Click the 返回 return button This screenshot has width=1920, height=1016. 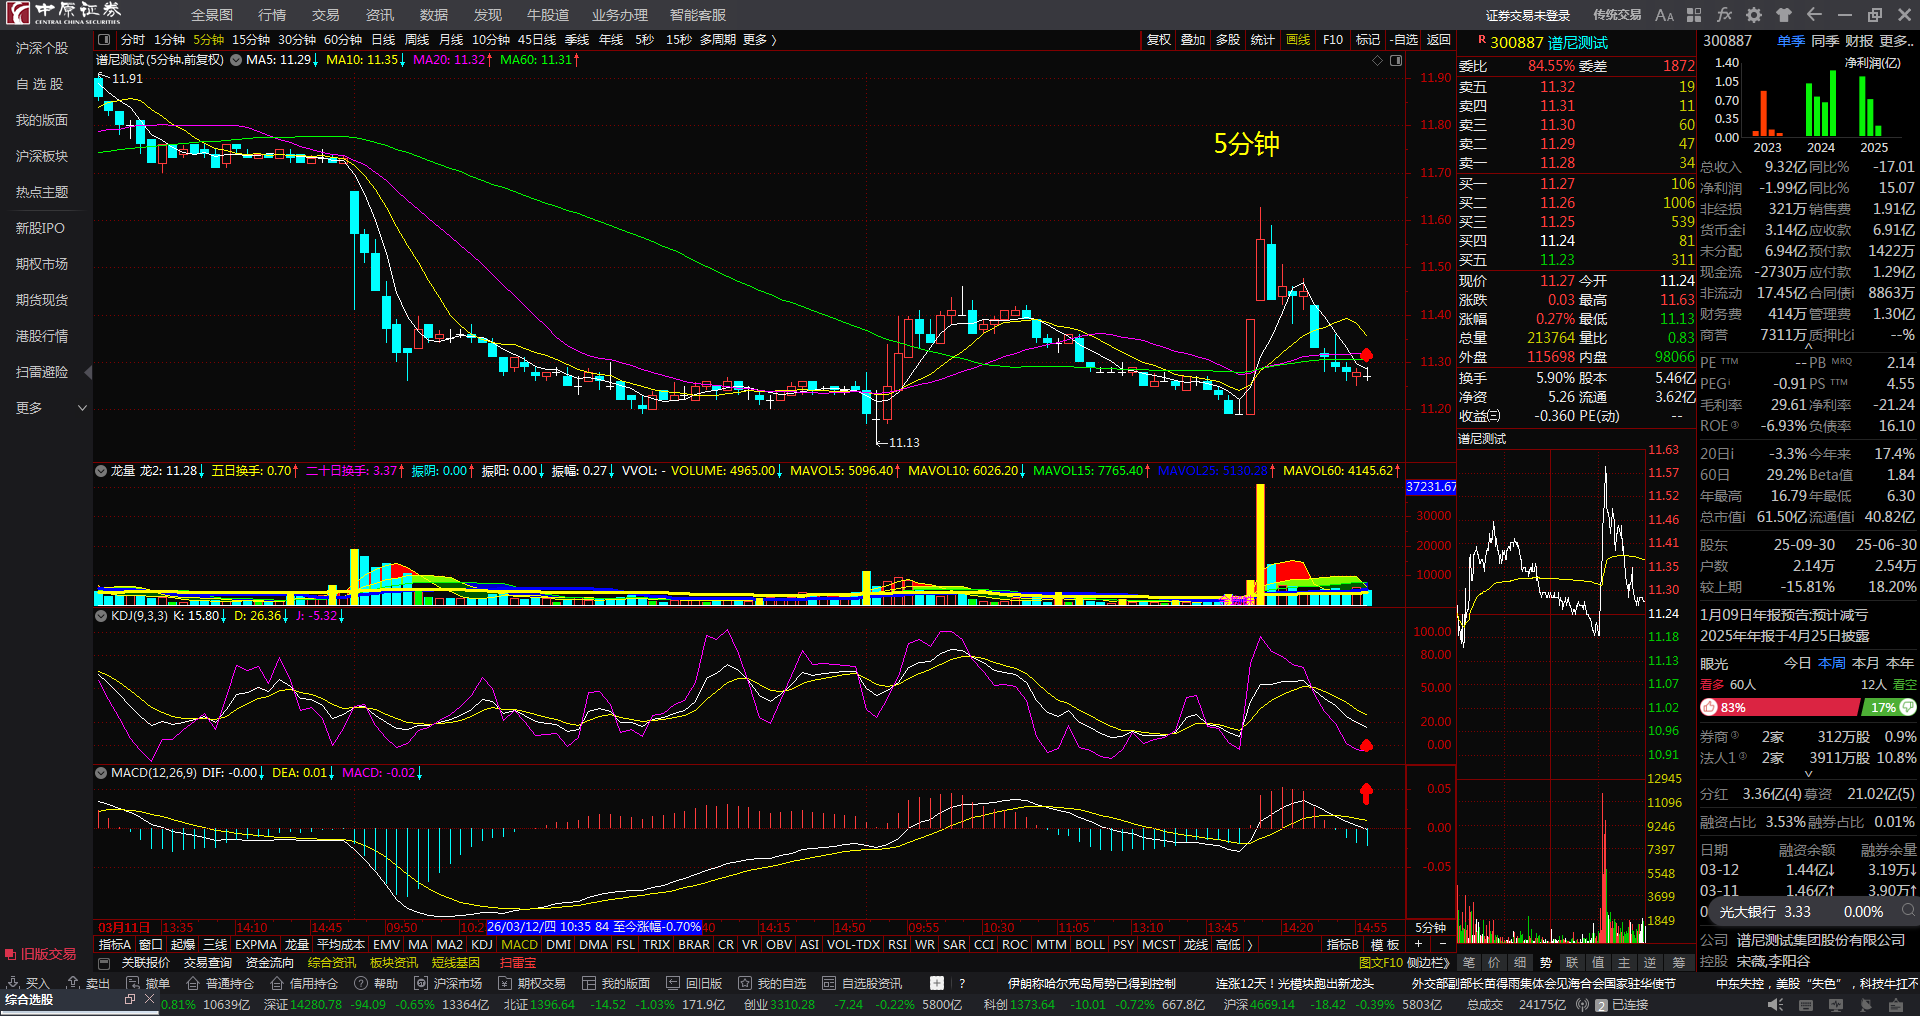tap(1439, 40)
